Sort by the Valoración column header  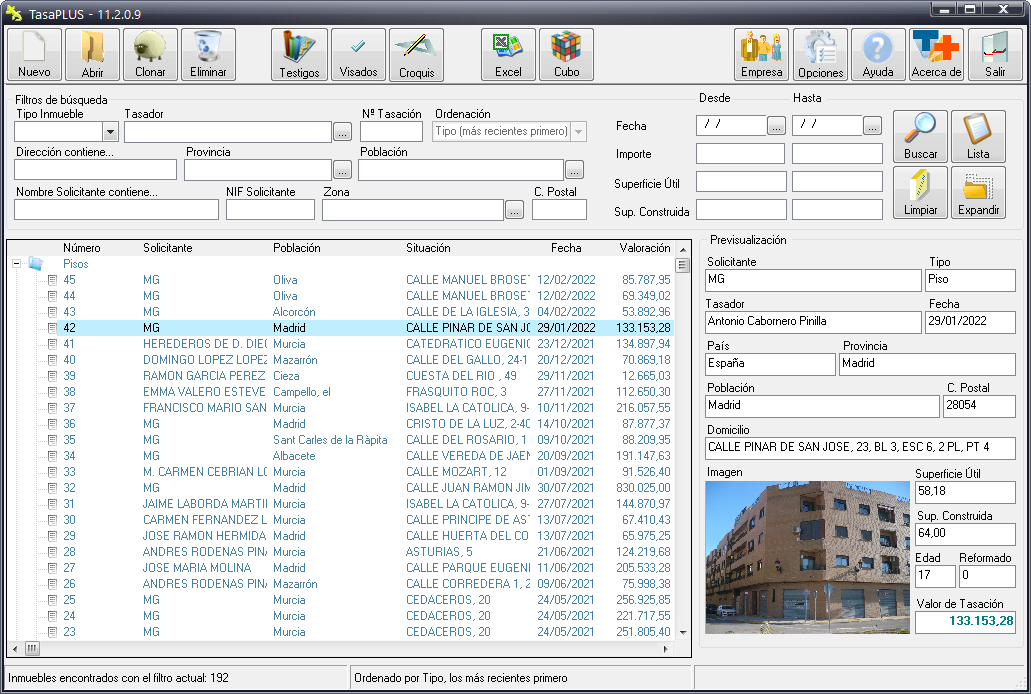coord(644,248)
